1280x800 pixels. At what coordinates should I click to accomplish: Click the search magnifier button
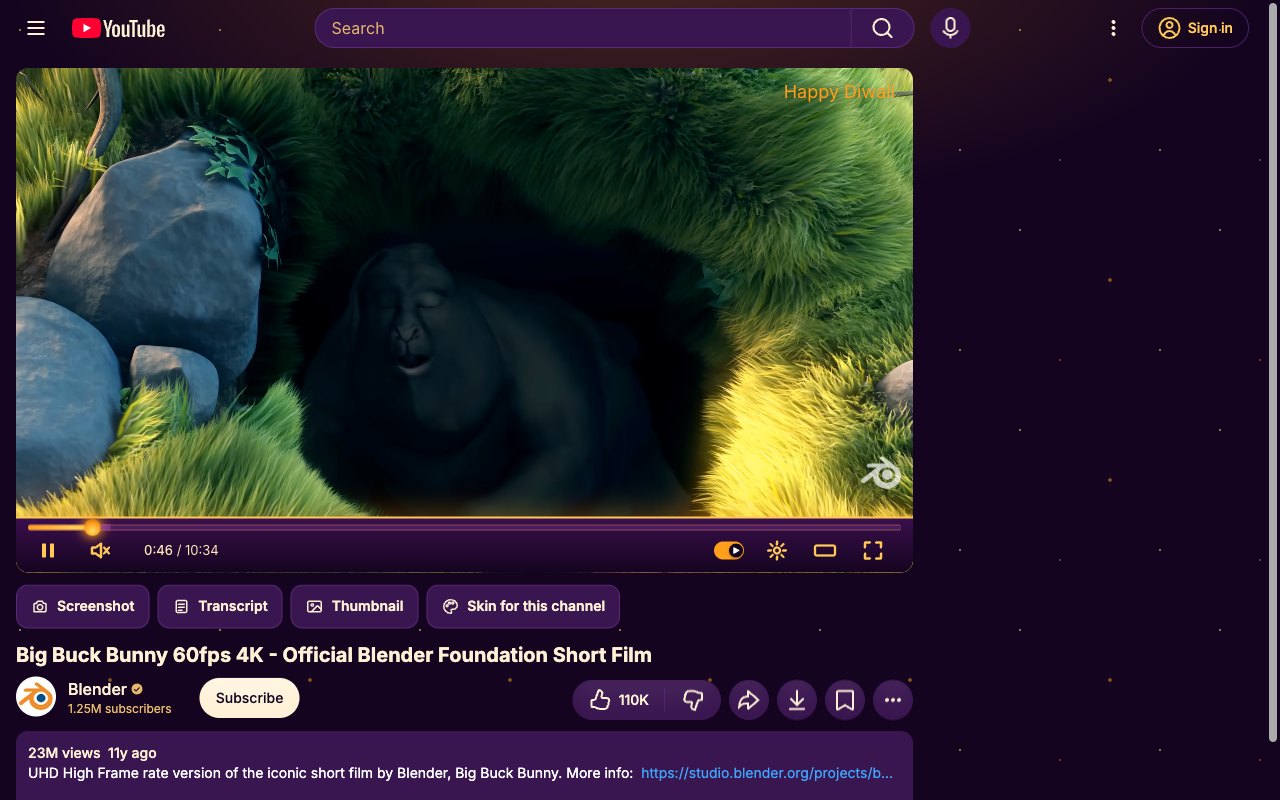(x=882, y=28)
